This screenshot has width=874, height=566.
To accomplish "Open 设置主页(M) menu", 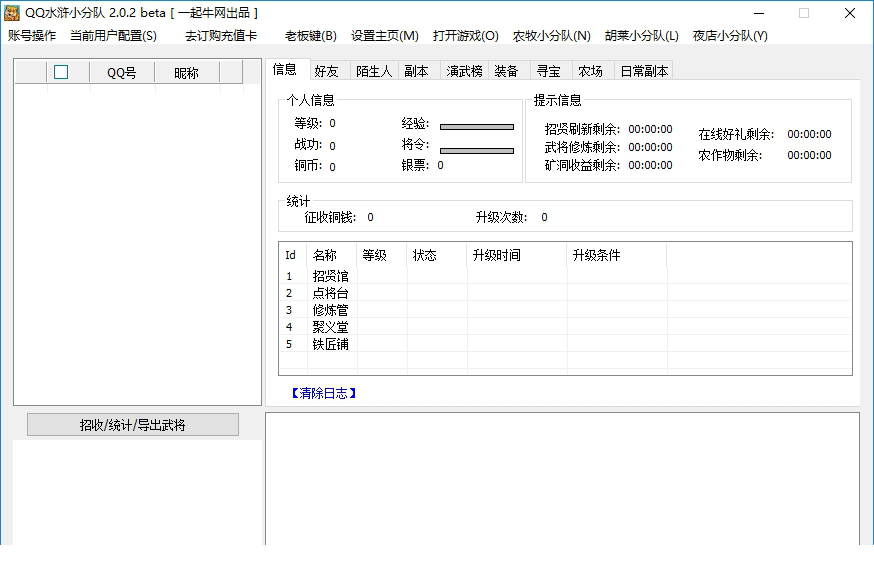I will [385, 36].
